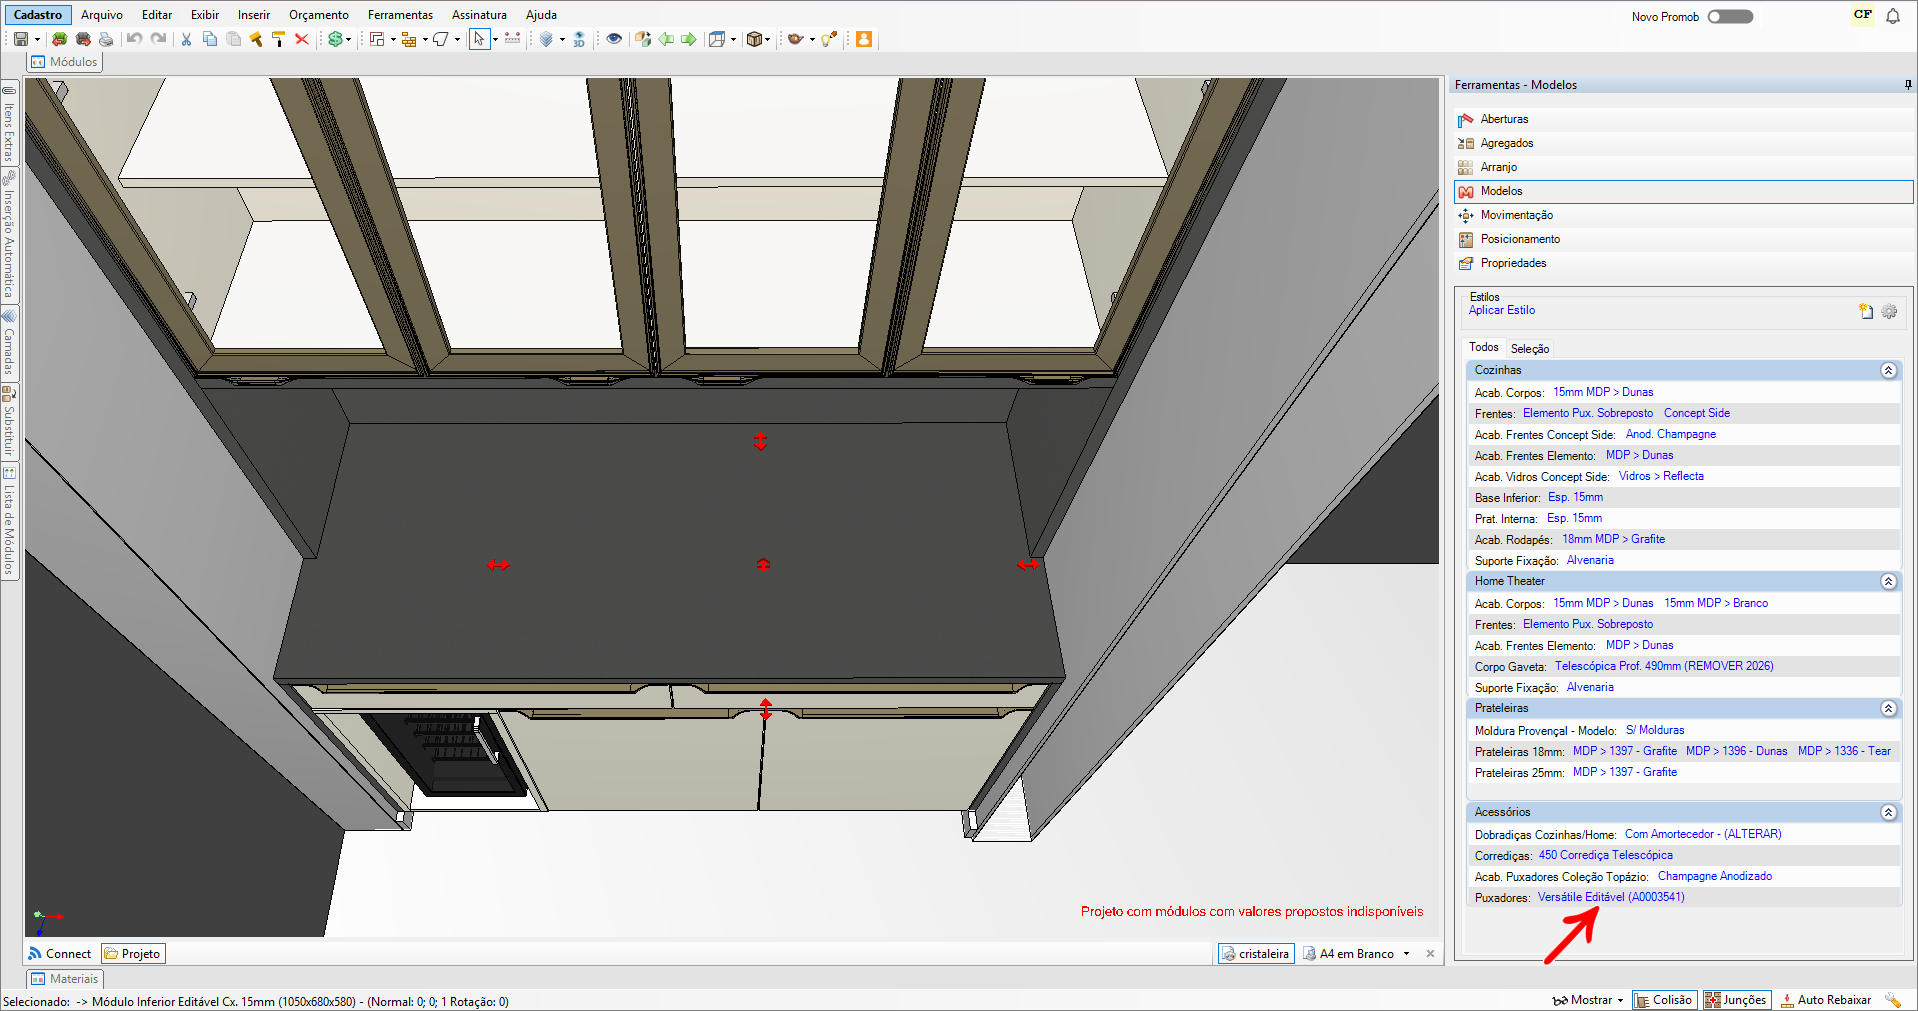The image size is (1918, 1011).
Task: Select Propriedades in the tools list
Action: [x=1513, y=263]
